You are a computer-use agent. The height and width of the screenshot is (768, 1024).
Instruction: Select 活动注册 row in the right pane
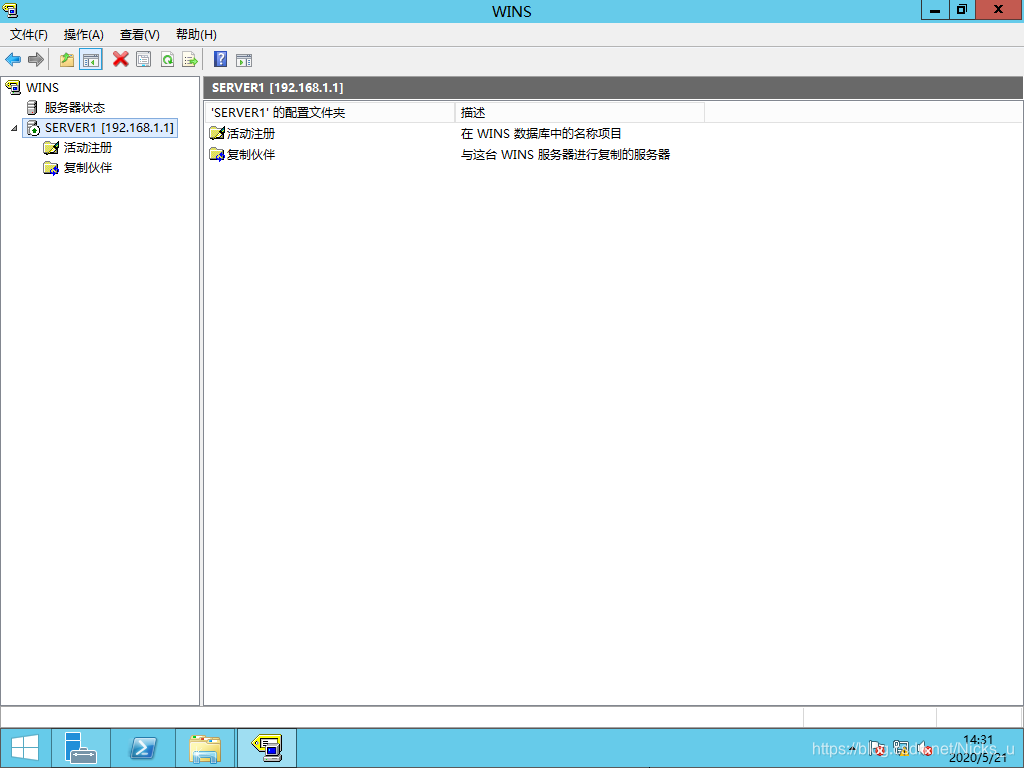[251, 134]
